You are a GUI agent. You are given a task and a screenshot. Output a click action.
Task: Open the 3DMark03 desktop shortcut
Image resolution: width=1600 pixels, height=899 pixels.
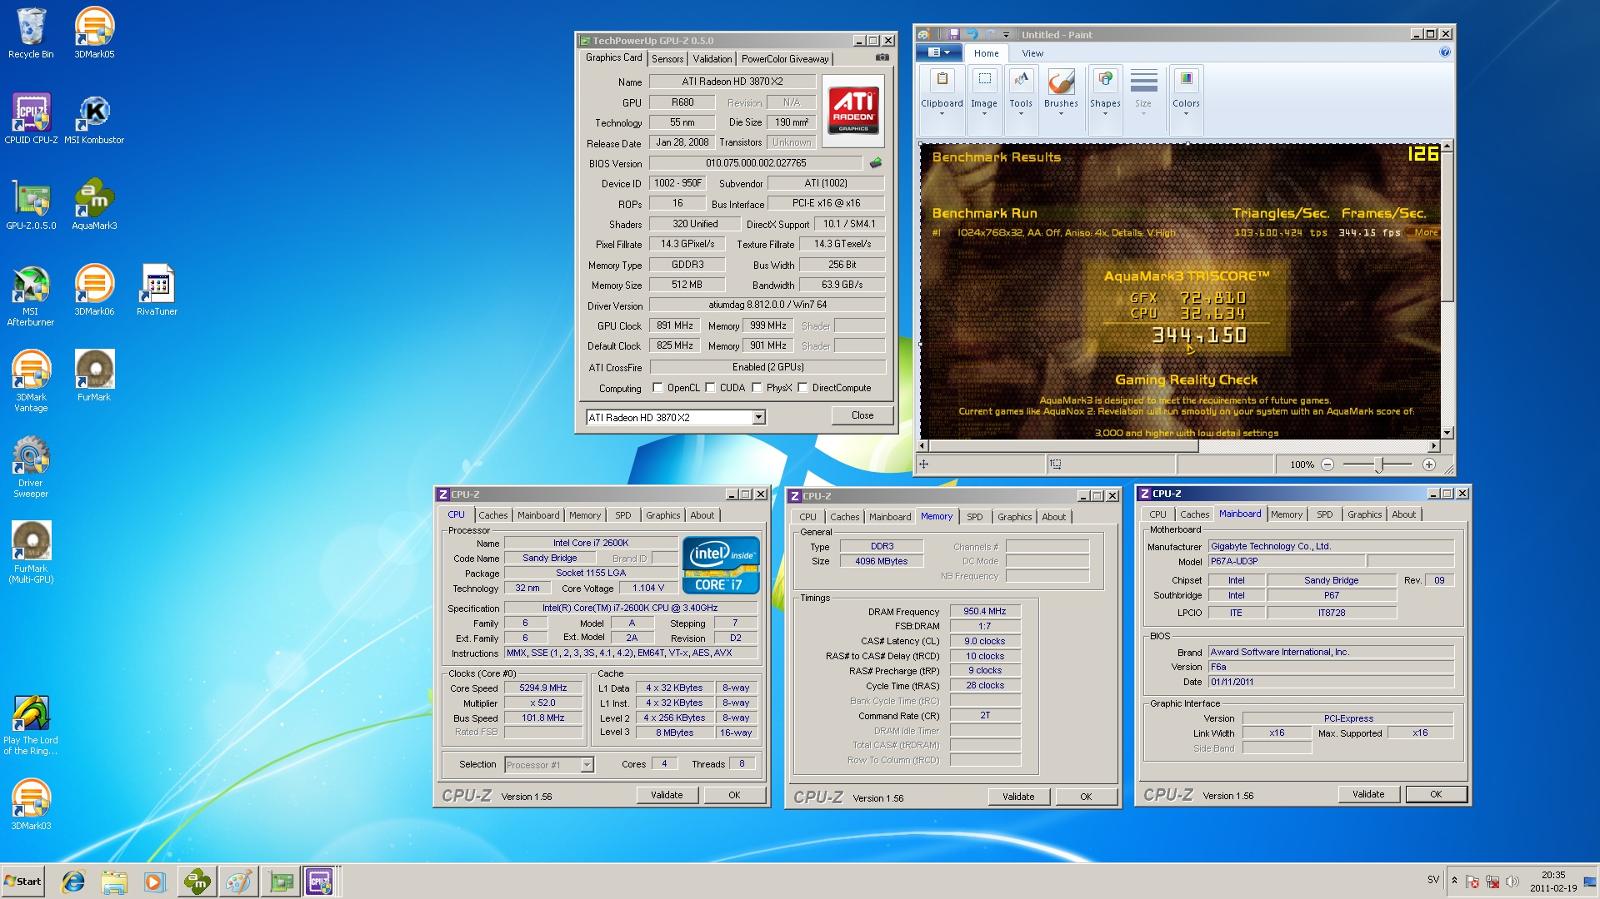pos(31,806)
